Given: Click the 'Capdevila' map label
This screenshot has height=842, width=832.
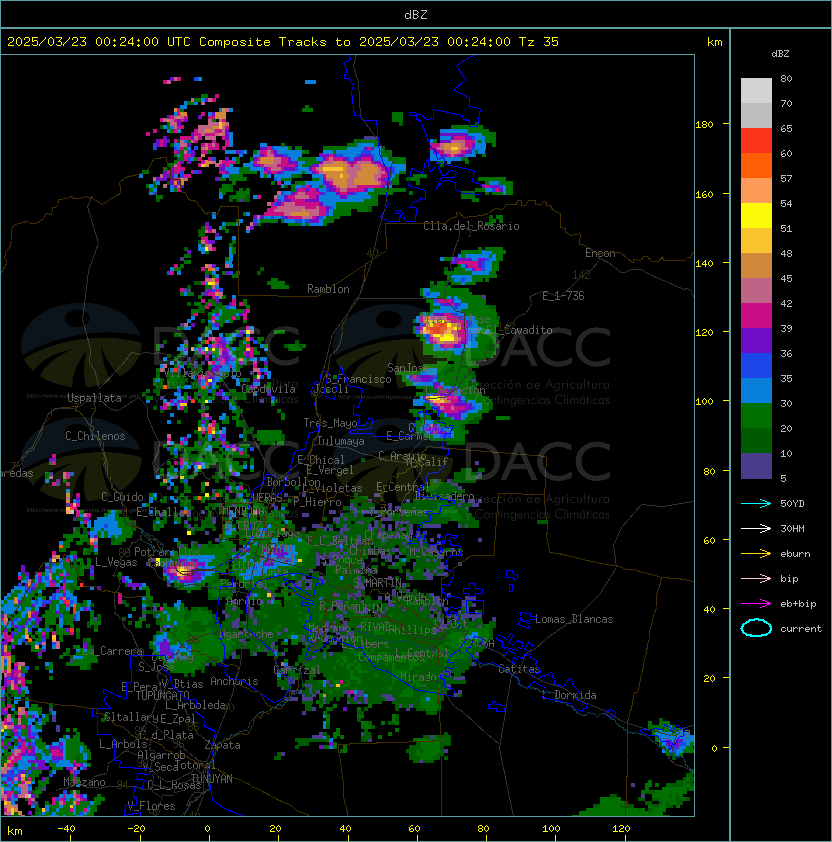Looking at the screenshot, I should pos(268,389).
